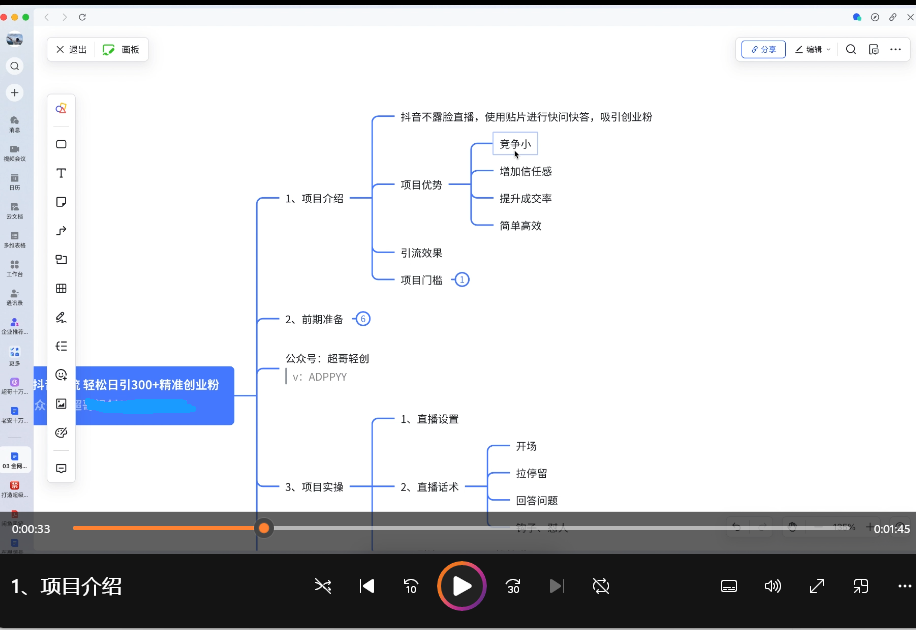The height and width of the screenshot is (630, 916).
Task: Open the 编辑 edit mode dropdown
Action: (813, 50)
